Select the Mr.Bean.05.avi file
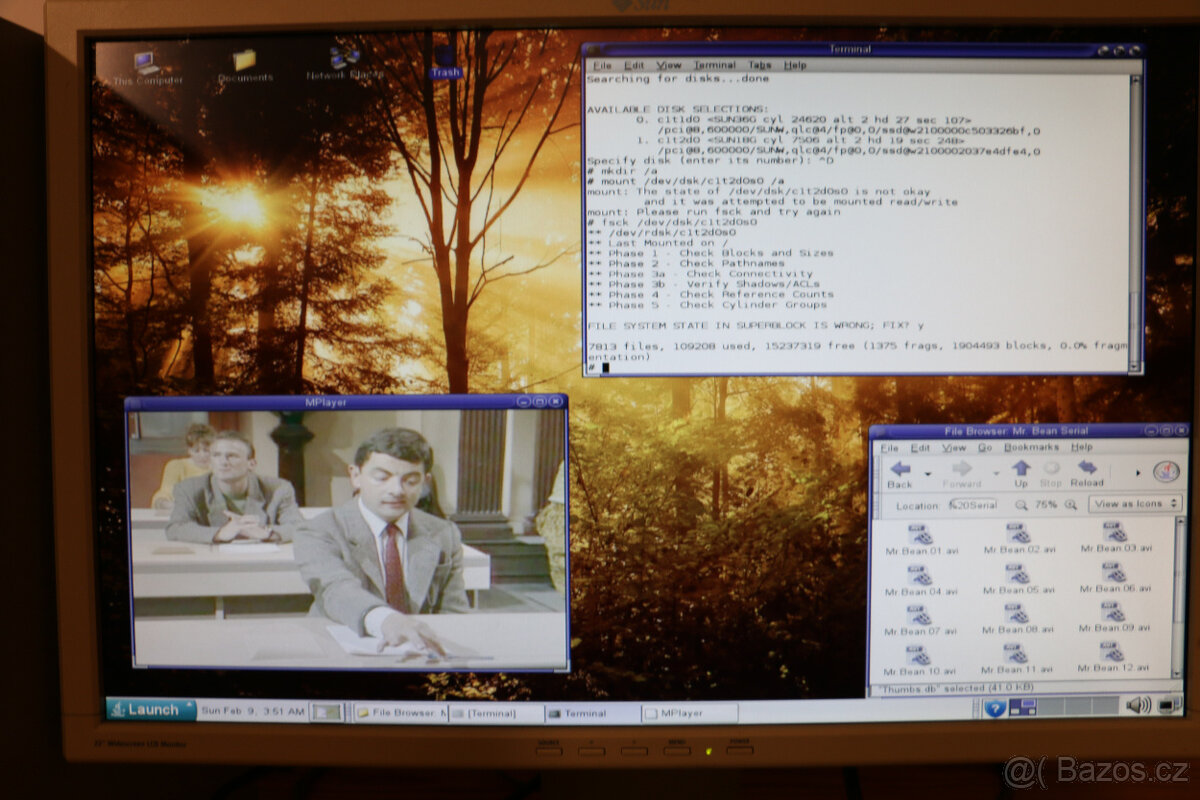Image resolution: width=1200 pixels, height=800 pixels. [1017, 578]
